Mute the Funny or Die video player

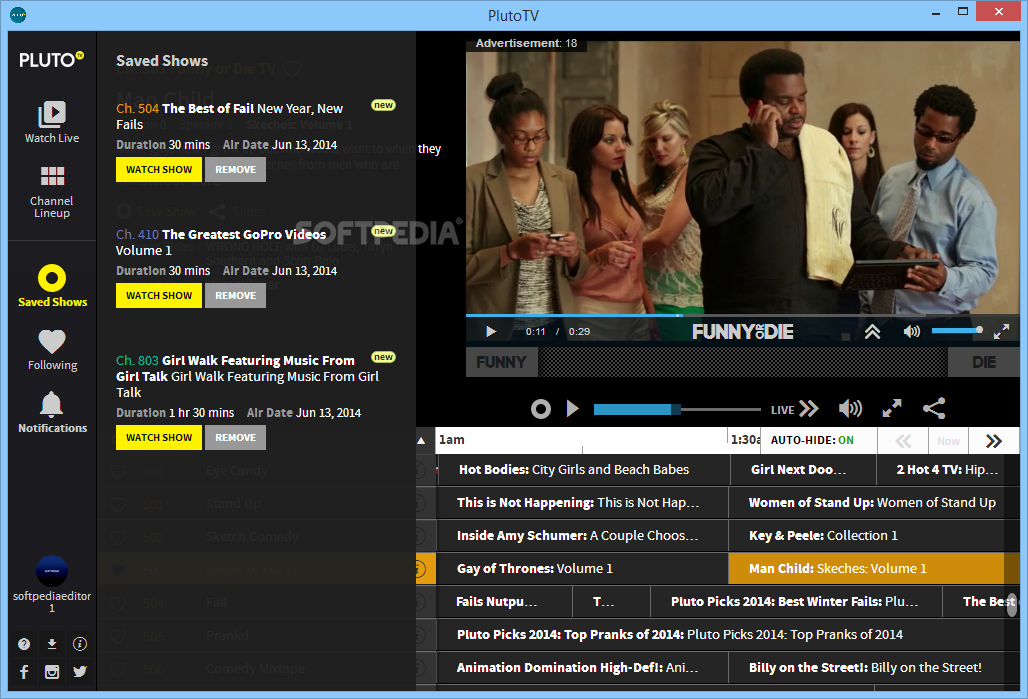pyautogui.click(x=911, y=331)
